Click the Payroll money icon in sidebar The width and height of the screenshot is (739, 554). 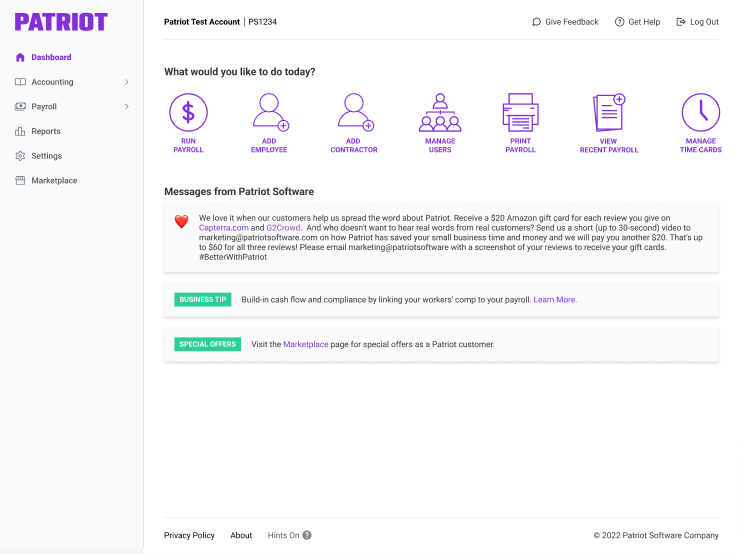(20, 107)
